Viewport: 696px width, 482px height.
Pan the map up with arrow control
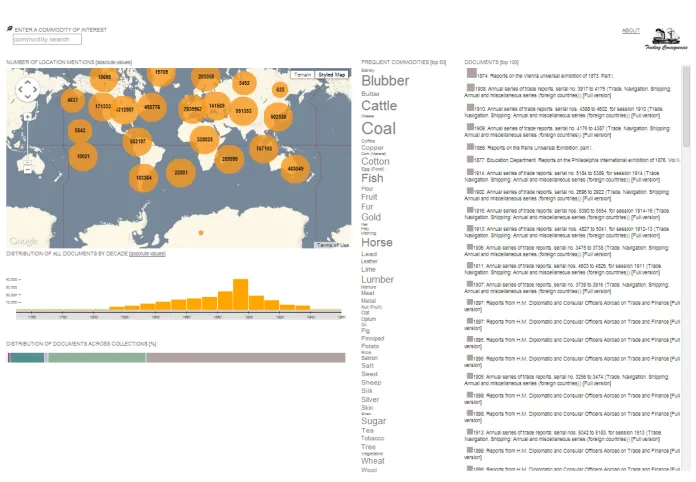point(28,83)
